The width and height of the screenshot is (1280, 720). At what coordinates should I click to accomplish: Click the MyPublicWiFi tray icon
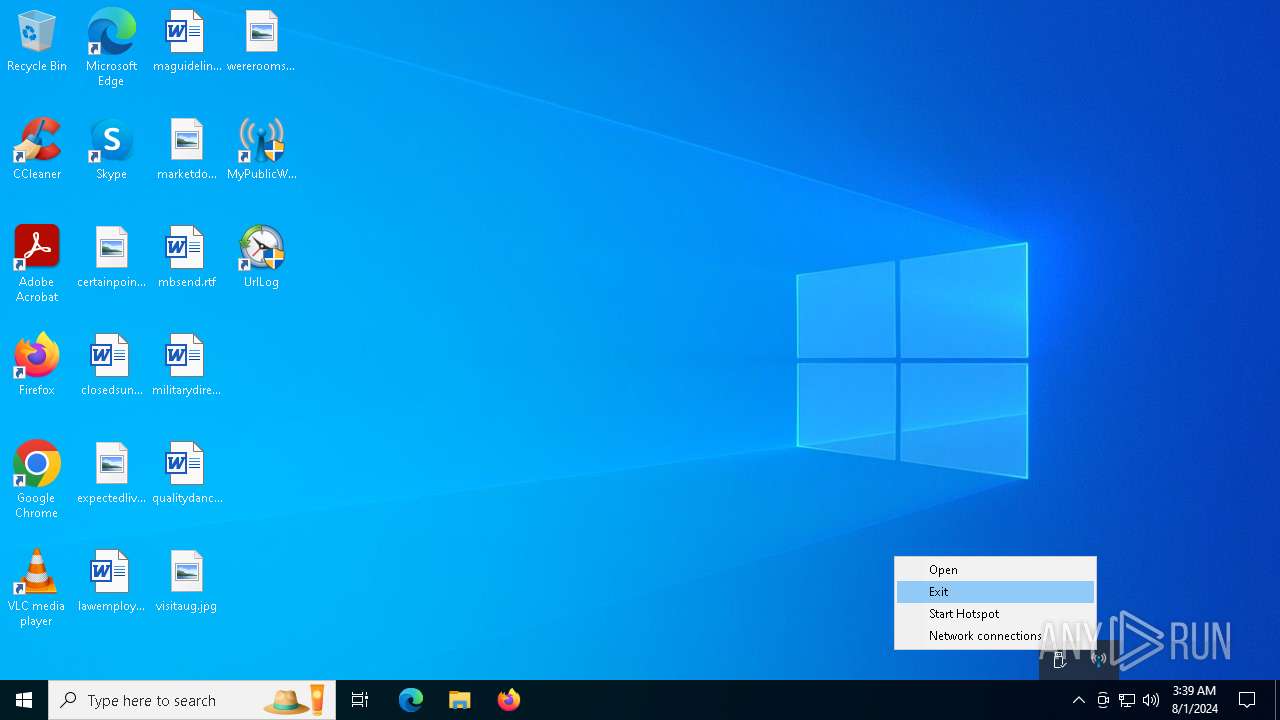click(x=1099, y=659)
